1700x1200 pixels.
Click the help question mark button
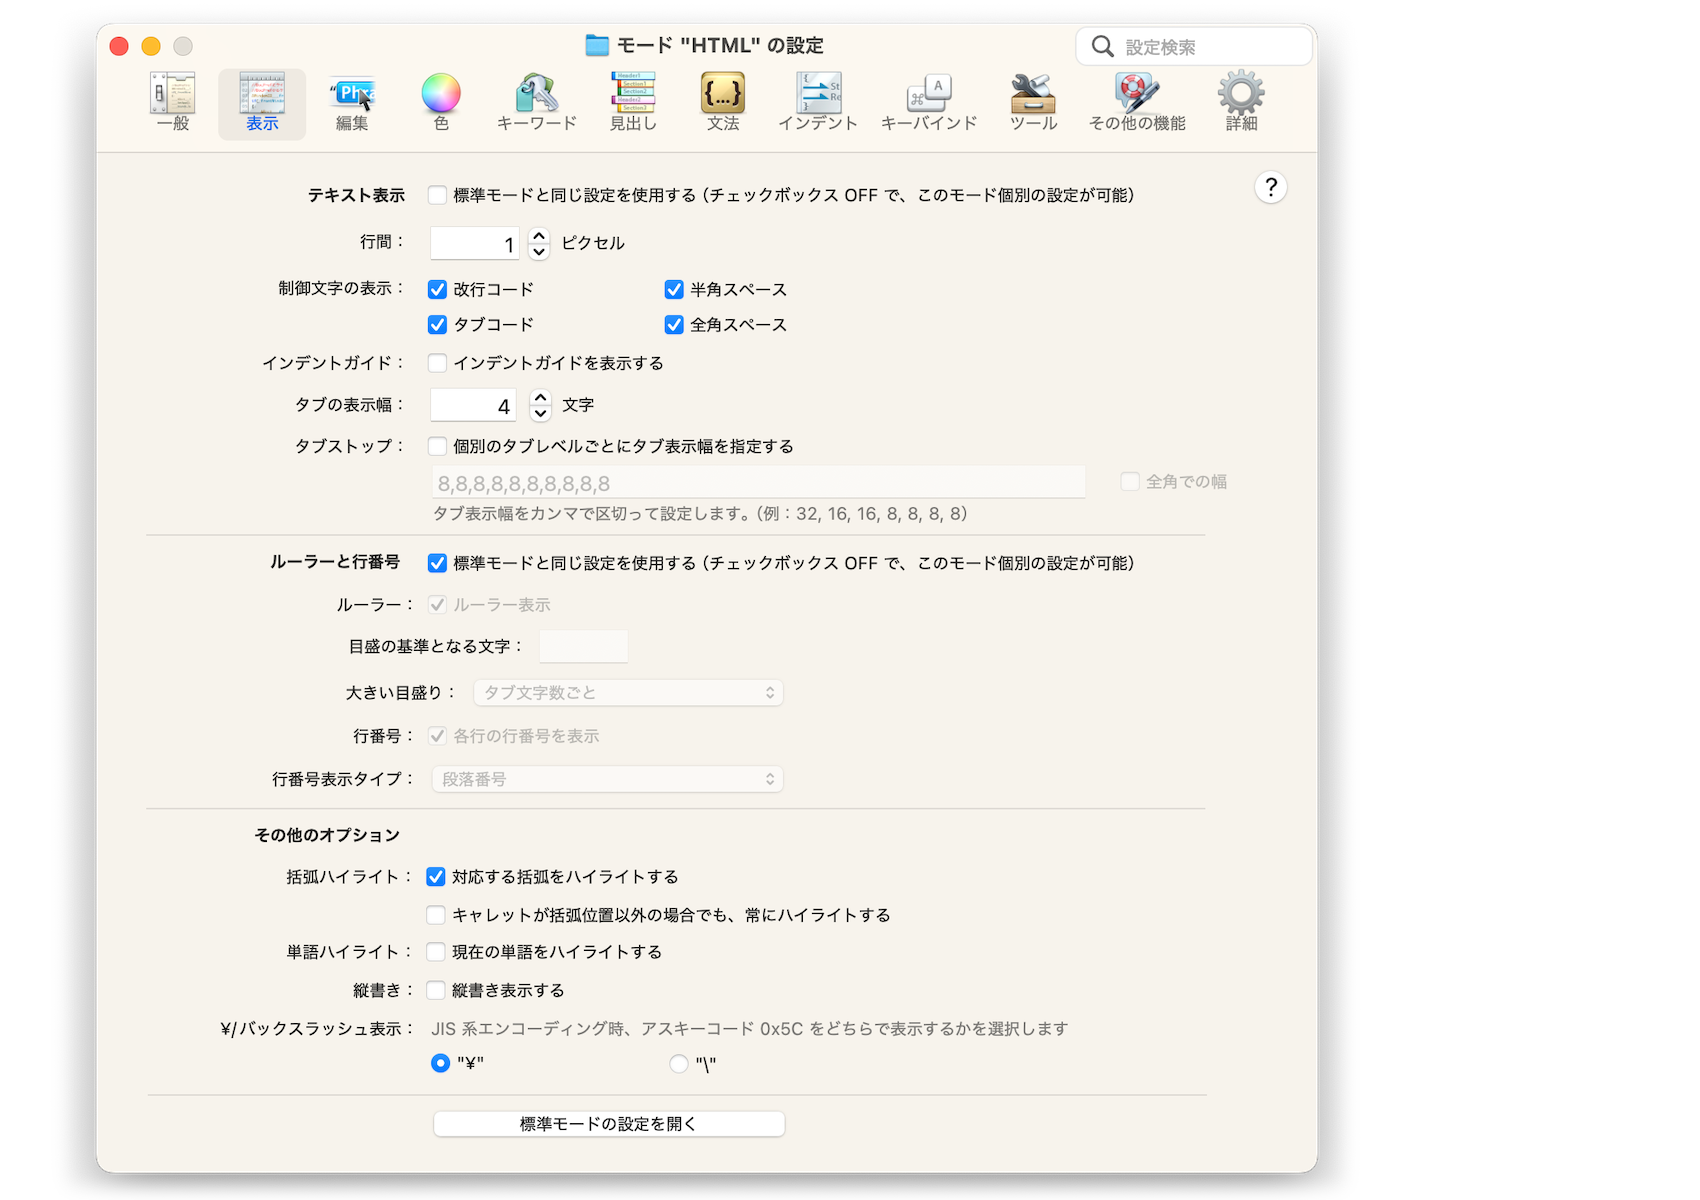(x=1270, y=188)
